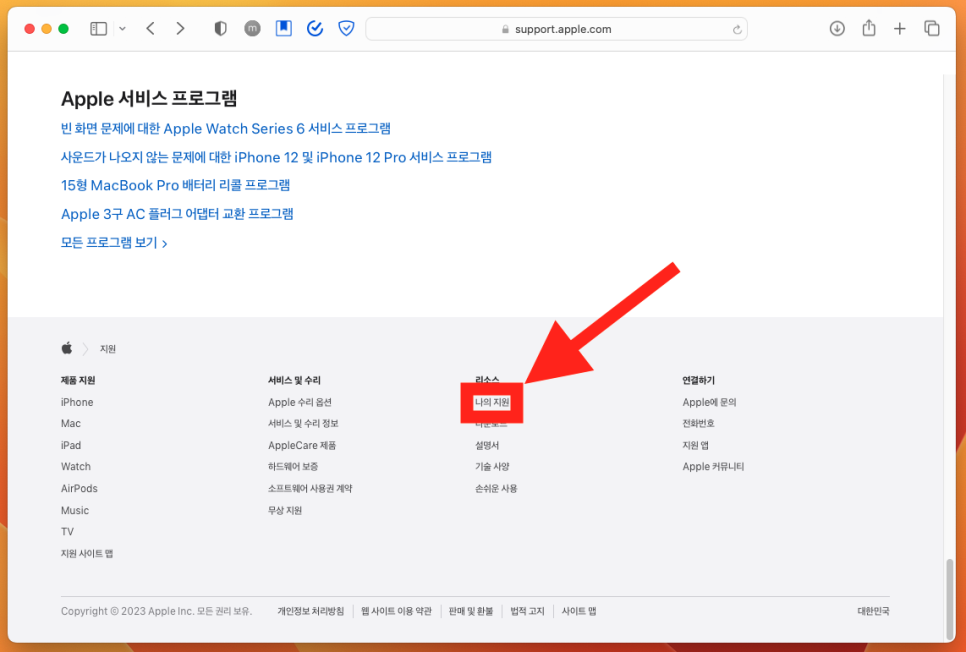Open 손쉬운 사용 link

[x=496, y=488]
